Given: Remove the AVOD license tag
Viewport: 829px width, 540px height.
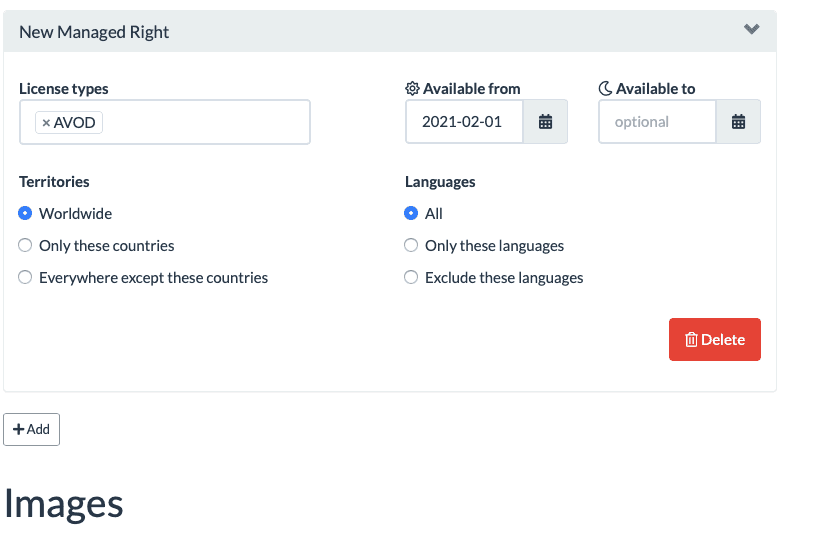Looking at the screenshot, I should tap(46, 123).
